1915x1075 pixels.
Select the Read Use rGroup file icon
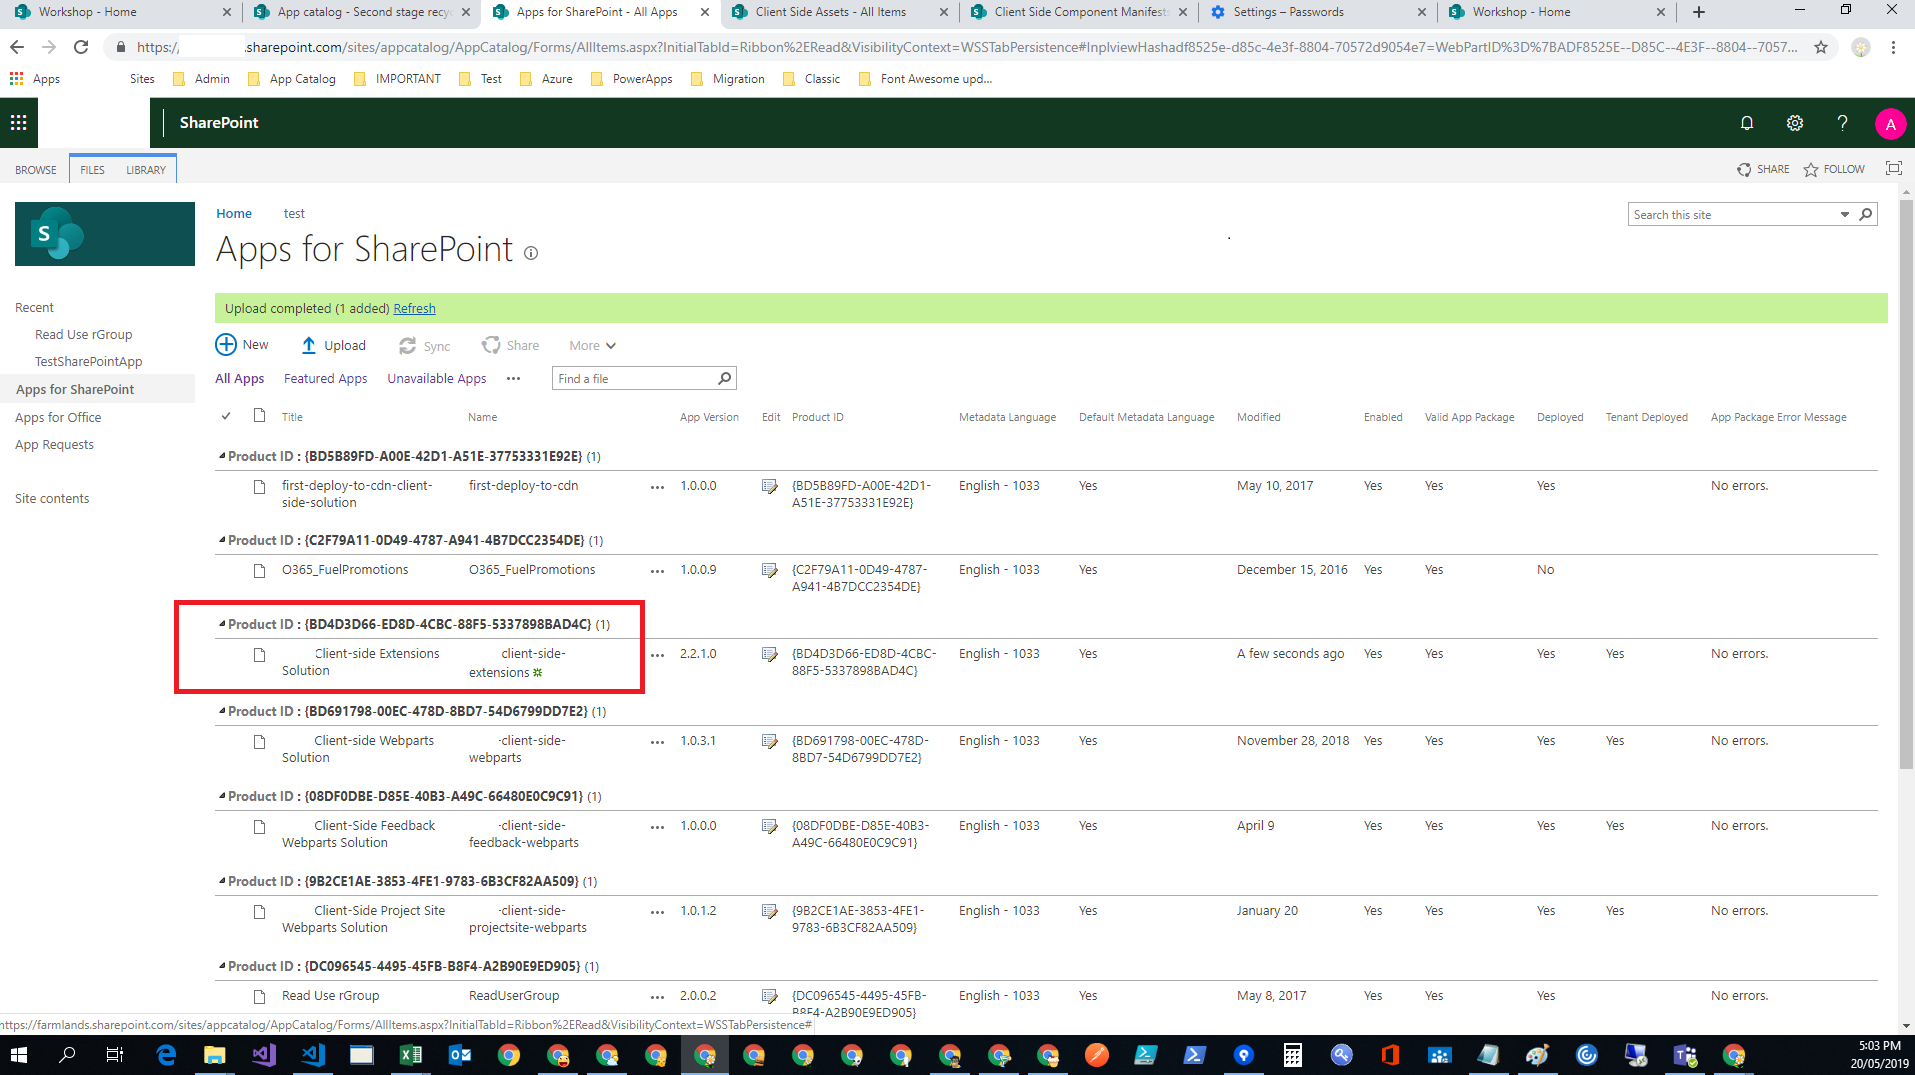pos(259,997)
